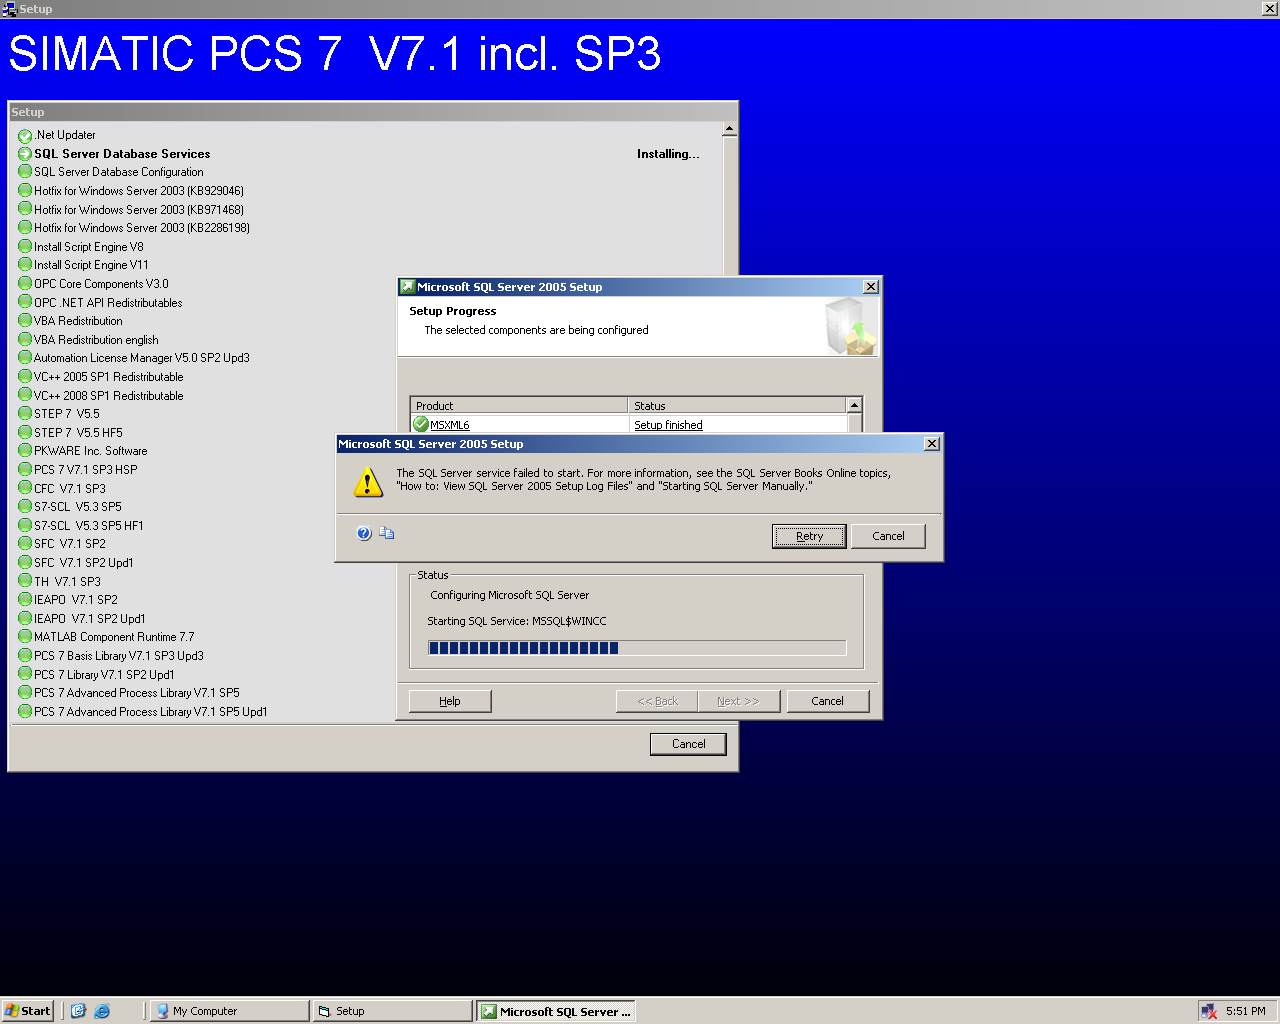Image resolution: width=1280 pixels, height=1024 pixels.
Task: Select the 'SFC V7.1 SP2 Upd1' entry
Action: pos(84,563)
